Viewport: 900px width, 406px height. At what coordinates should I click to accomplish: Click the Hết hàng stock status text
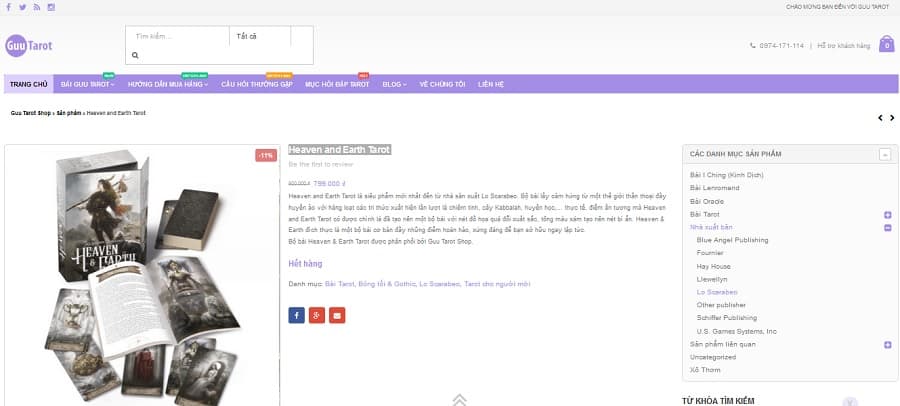[x=305, y=264]
